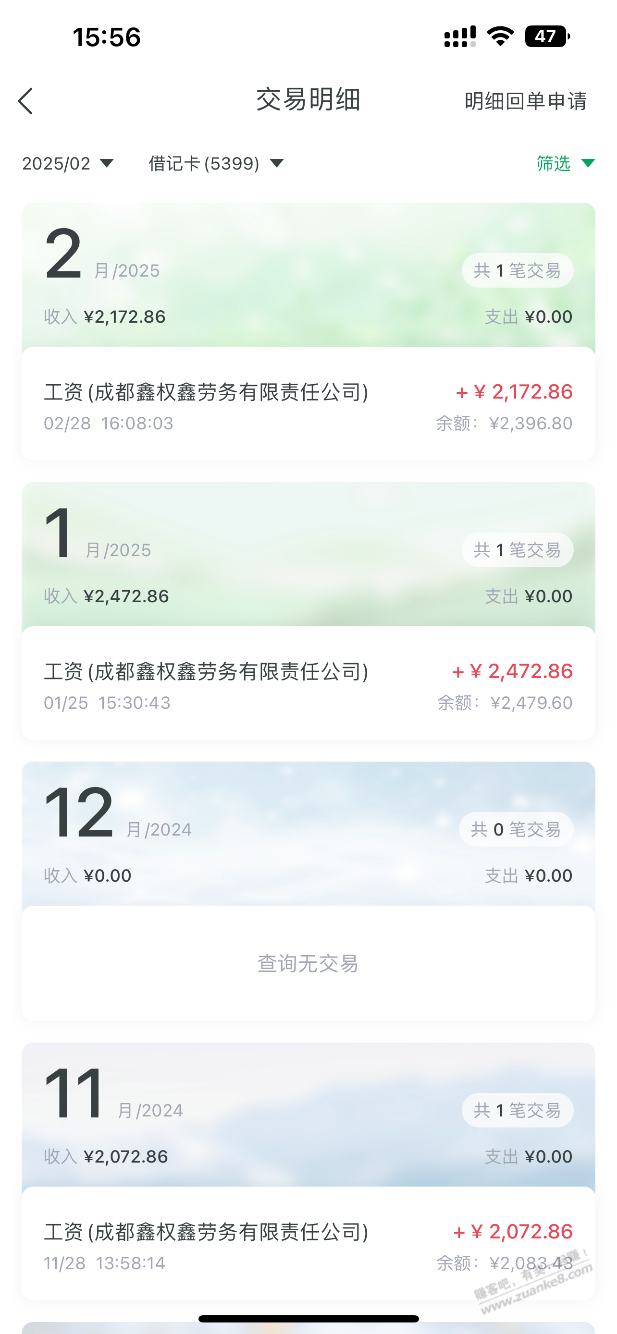Tap the battery indicator in status bar
This screenshot has height=1334, width=617.
[x=547, y=37]
